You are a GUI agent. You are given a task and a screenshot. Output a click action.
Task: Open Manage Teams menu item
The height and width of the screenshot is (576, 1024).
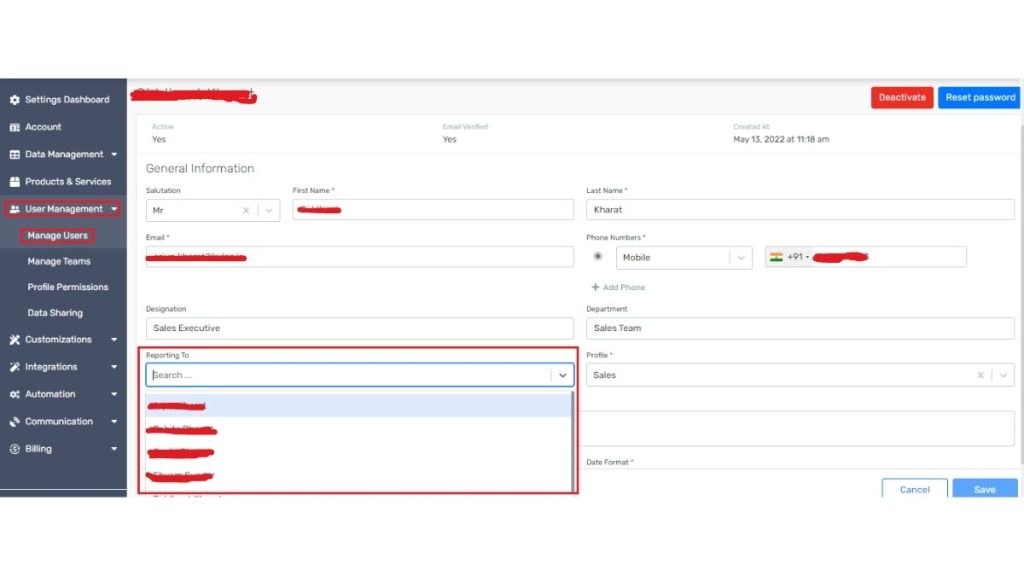(x=59, y=261)
